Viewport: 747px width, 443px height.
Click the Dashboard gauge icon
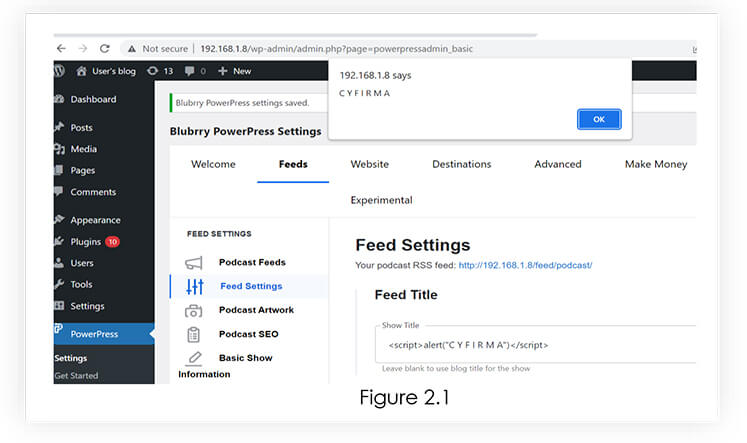pos(59,99)
